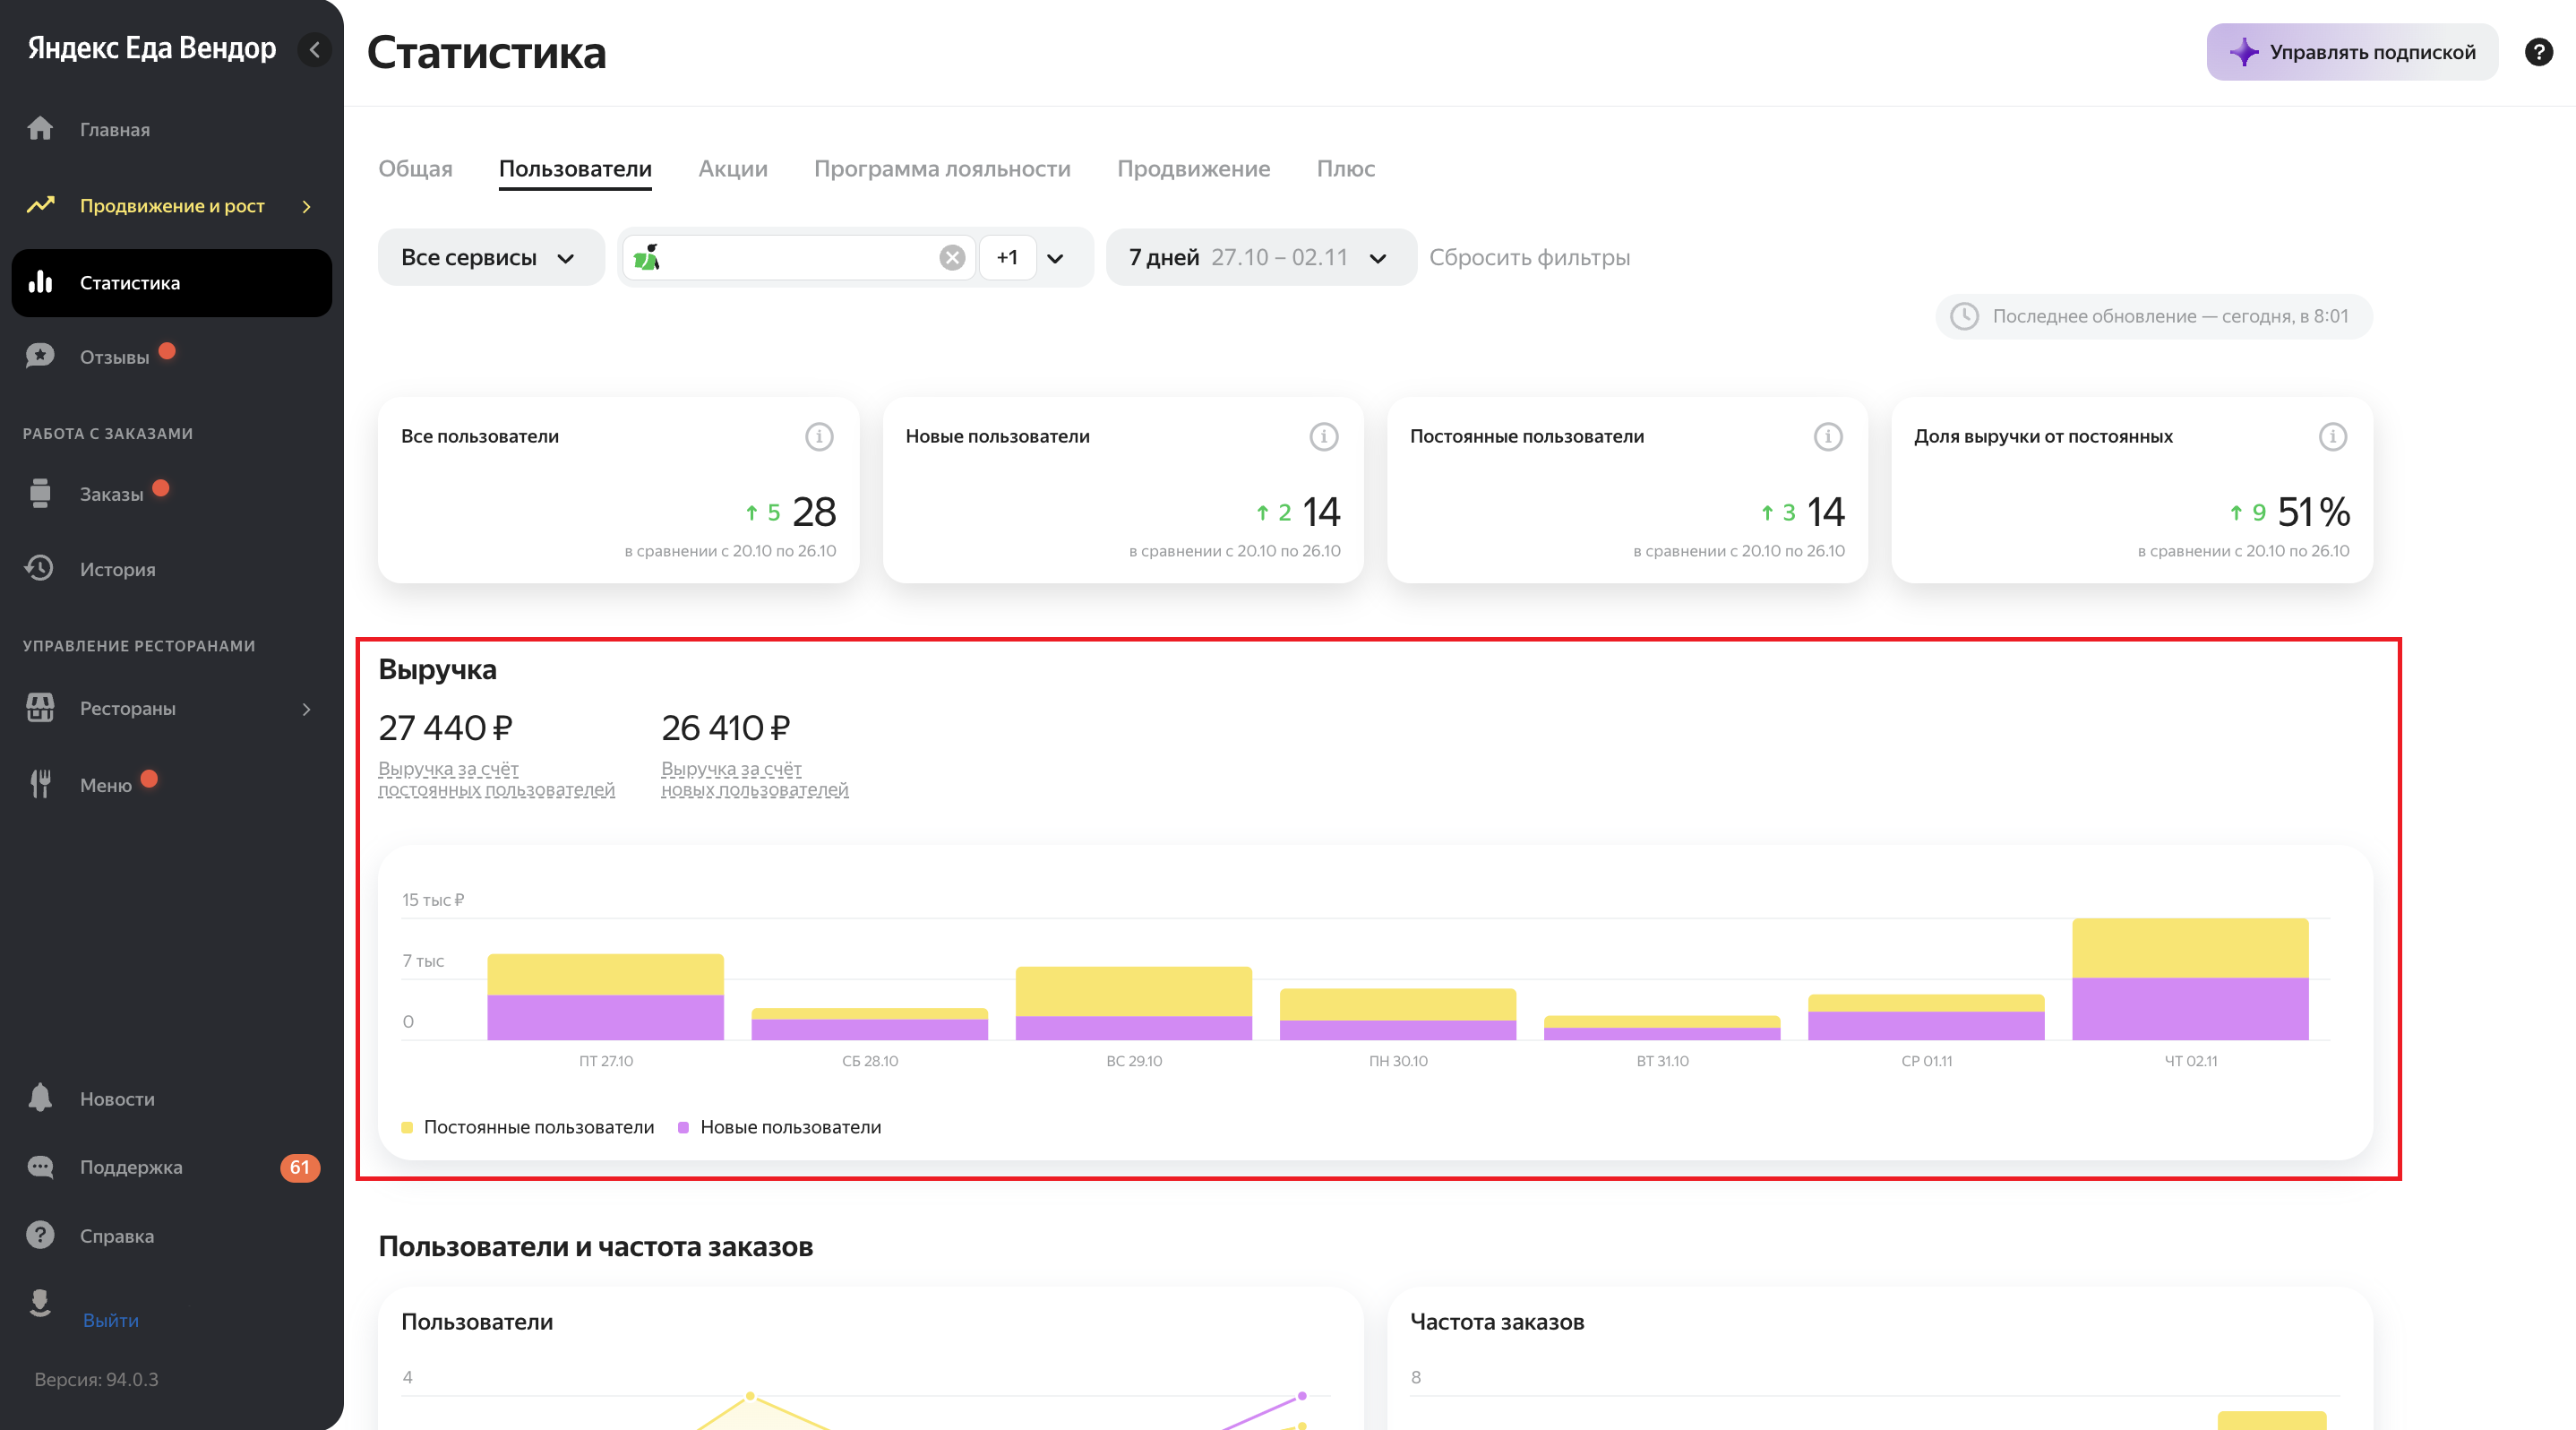Click info icon on Доля выручки от постоянных card

pyautogui.click(x=2332, y=437)
